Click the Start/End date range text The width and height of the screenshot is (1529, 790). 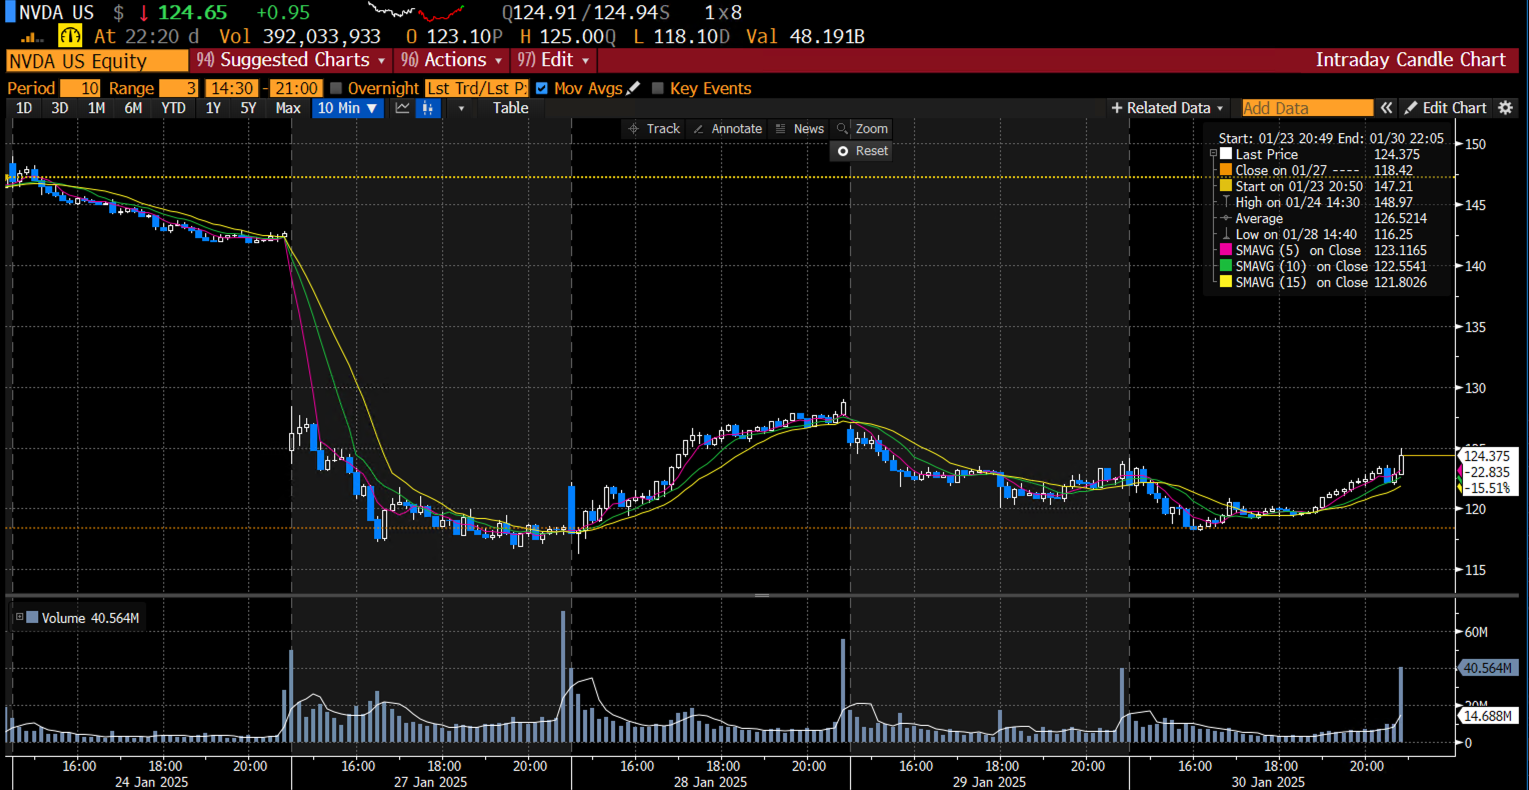click(1331, 138)
